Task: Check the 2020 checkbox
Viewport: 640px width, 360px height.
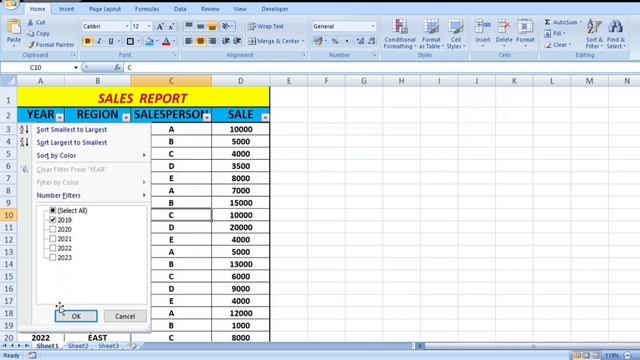Action: tap(53, 229)
